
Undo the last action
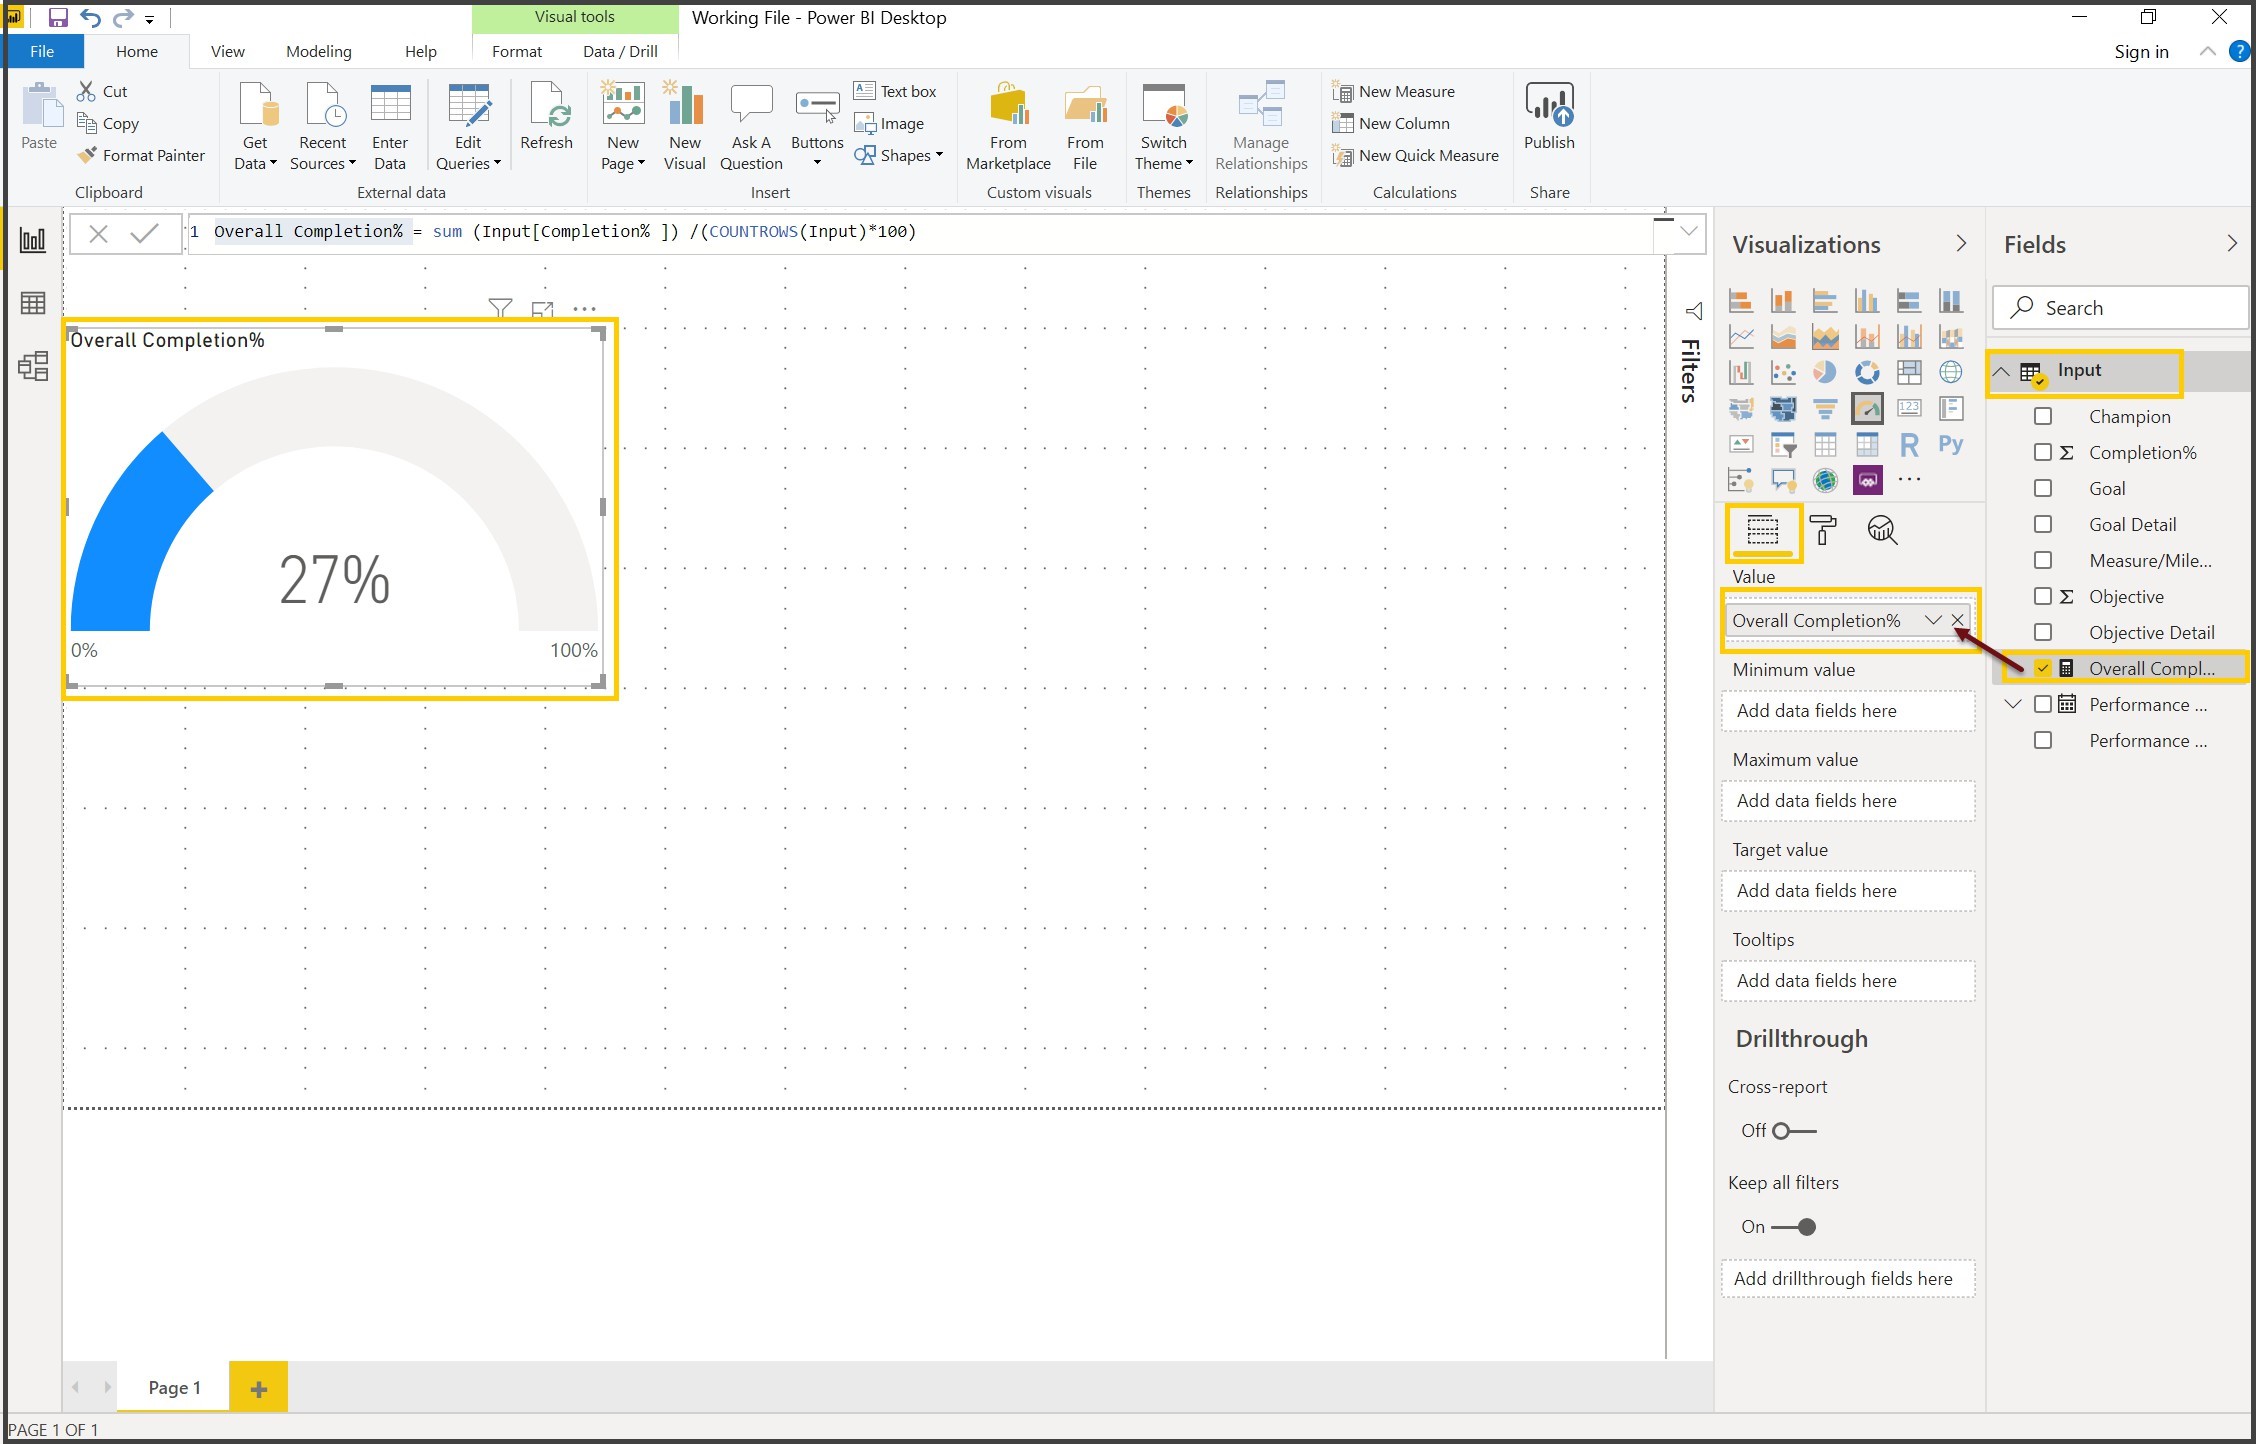[91, 17]
